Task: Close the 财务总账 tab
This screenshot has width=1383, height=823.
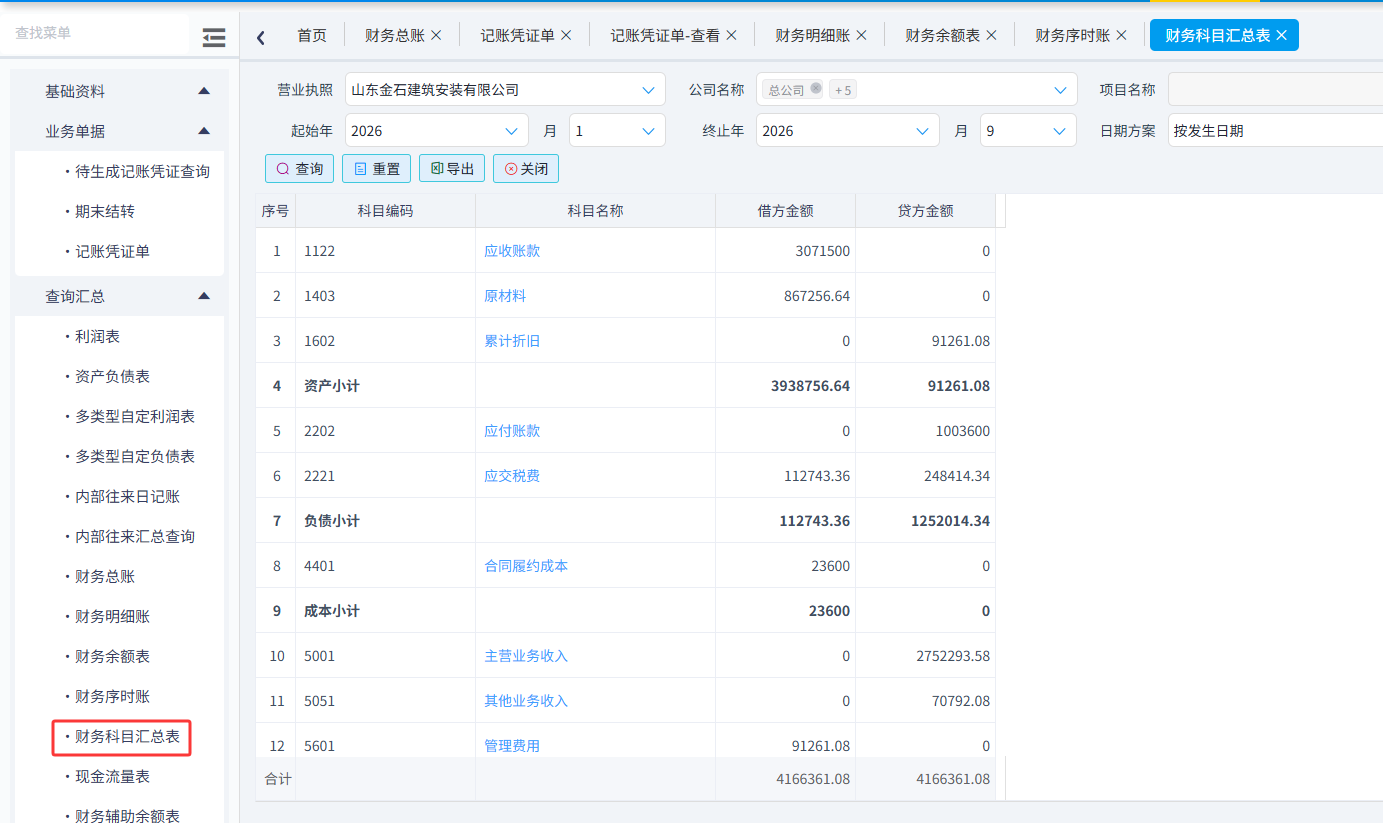Action: point(436,35)
